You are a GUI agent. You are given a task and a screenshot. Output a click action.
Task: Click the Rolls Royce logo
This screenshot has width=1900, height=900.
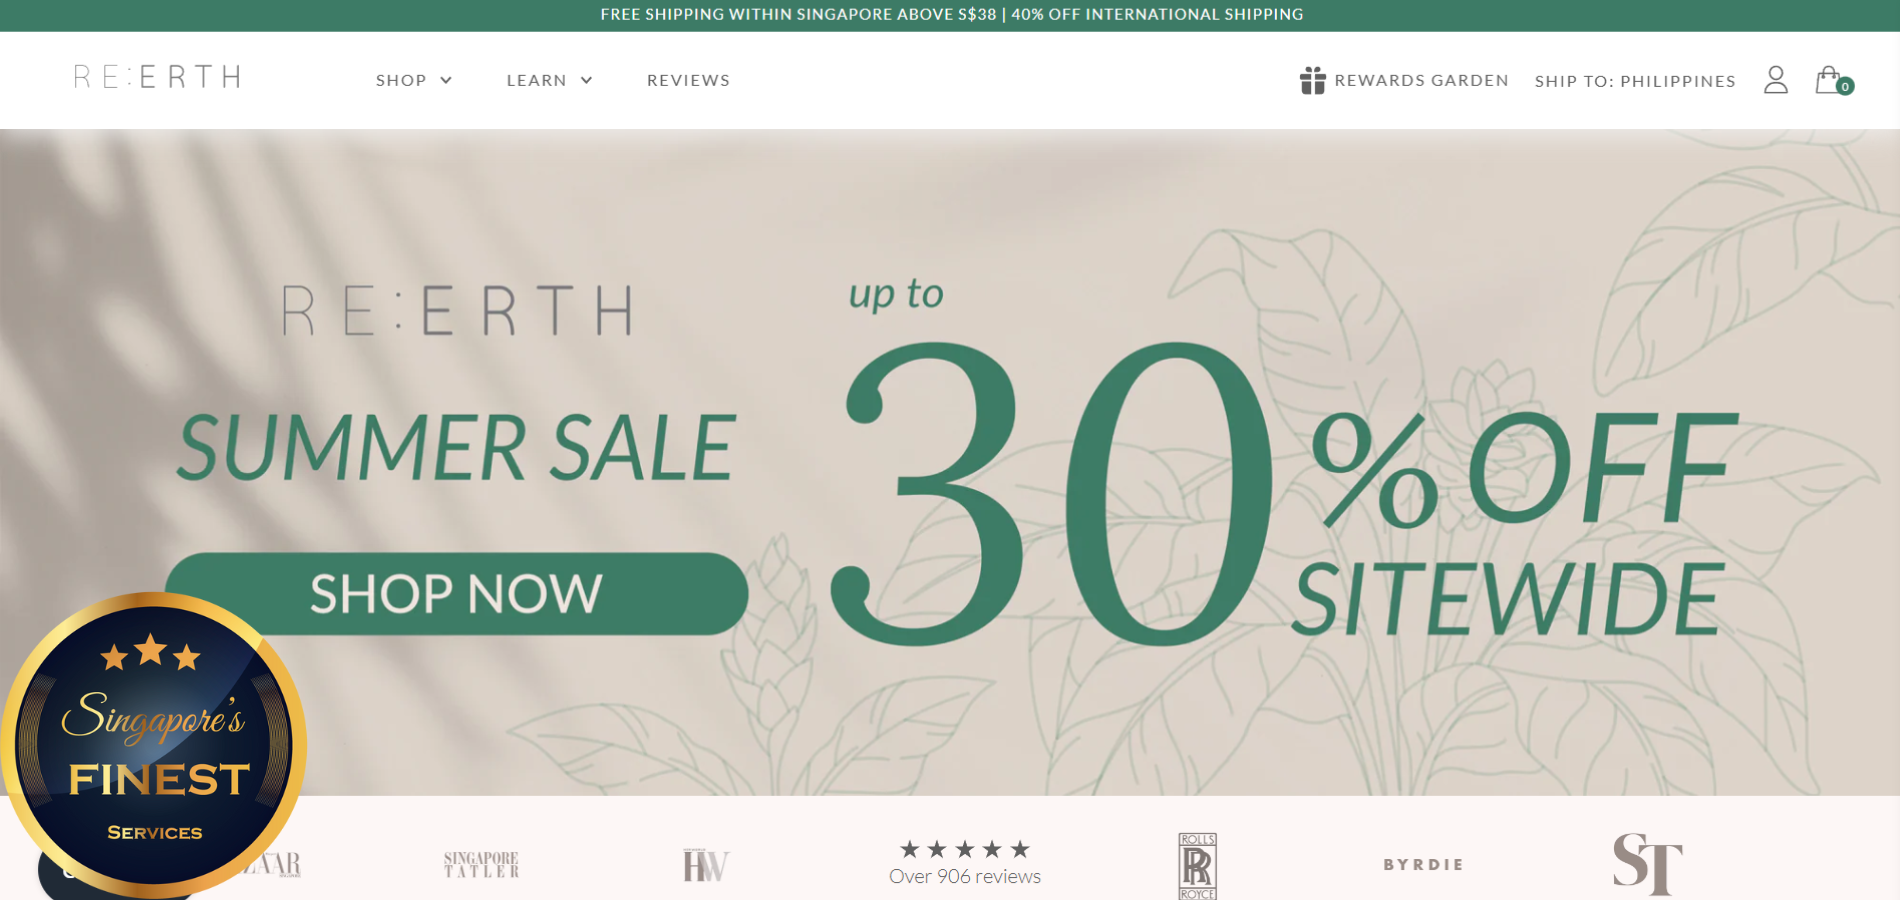pos(1197,866)
